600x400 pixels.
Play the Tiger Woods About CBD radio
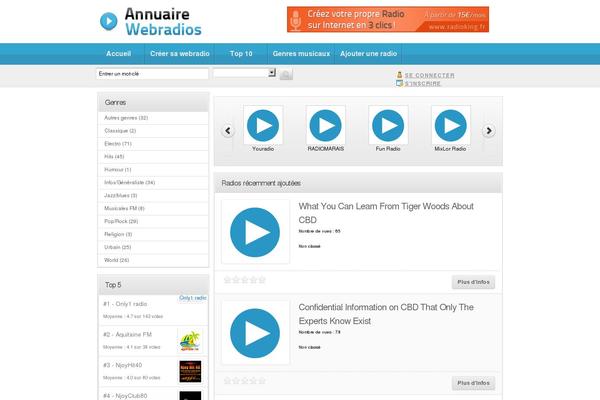click(x=255, y=232)
